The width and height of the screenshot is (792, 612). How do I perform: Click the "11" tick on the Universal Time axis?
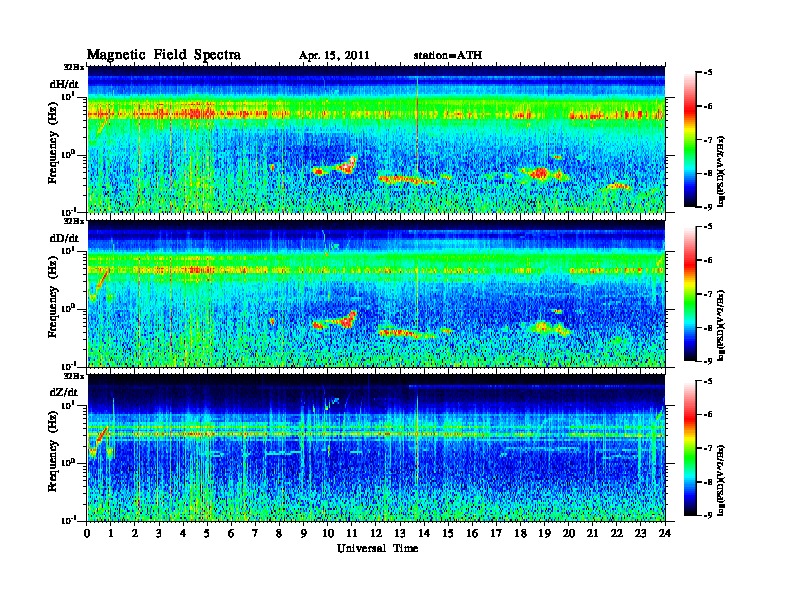[x=352, y=534]
